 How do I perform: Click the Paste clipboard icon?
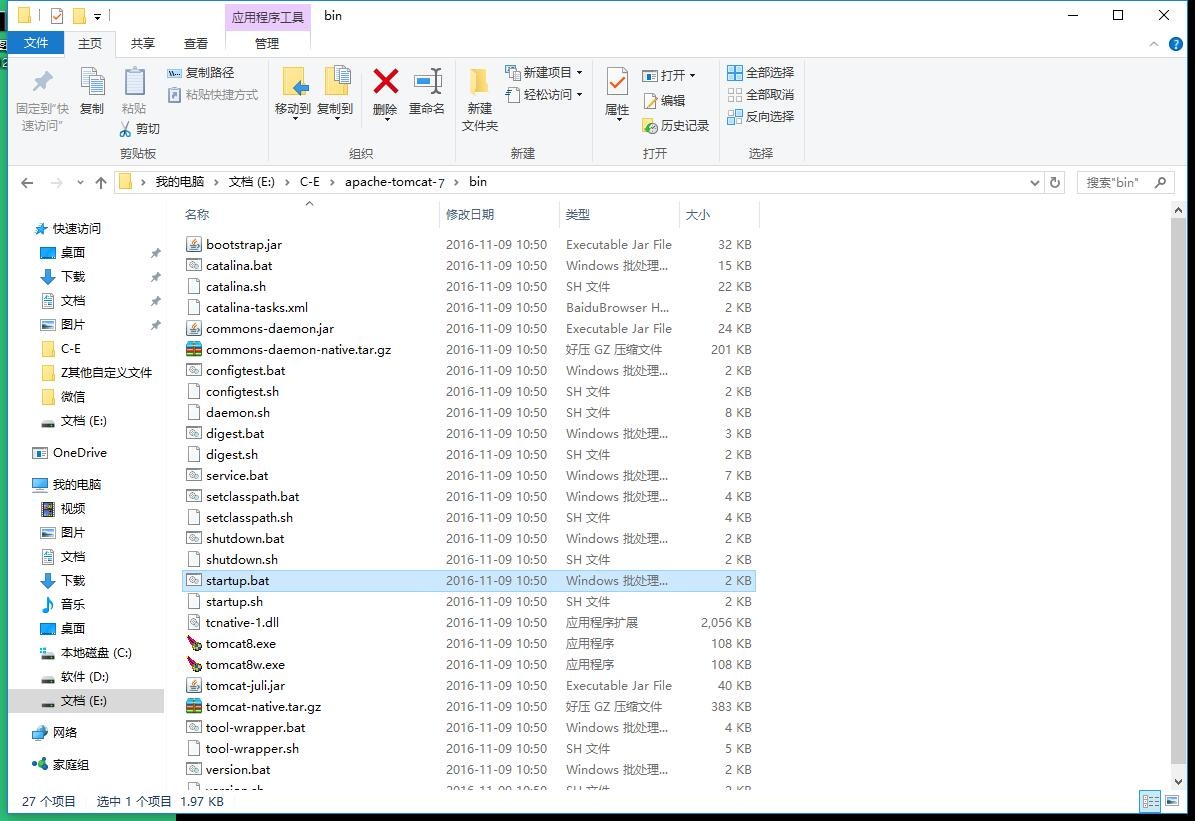click(134, 82)
